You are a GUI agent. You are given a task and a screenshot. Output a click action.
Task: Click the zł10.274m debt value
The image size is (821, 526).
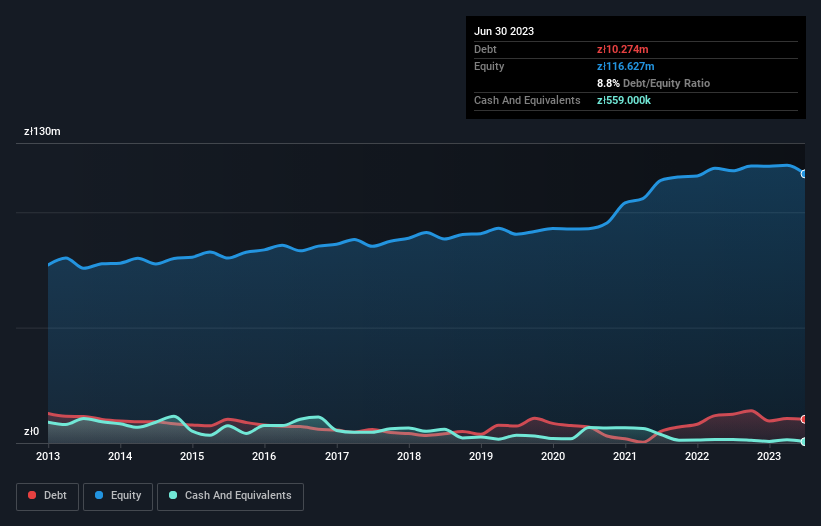click(623, 49)
